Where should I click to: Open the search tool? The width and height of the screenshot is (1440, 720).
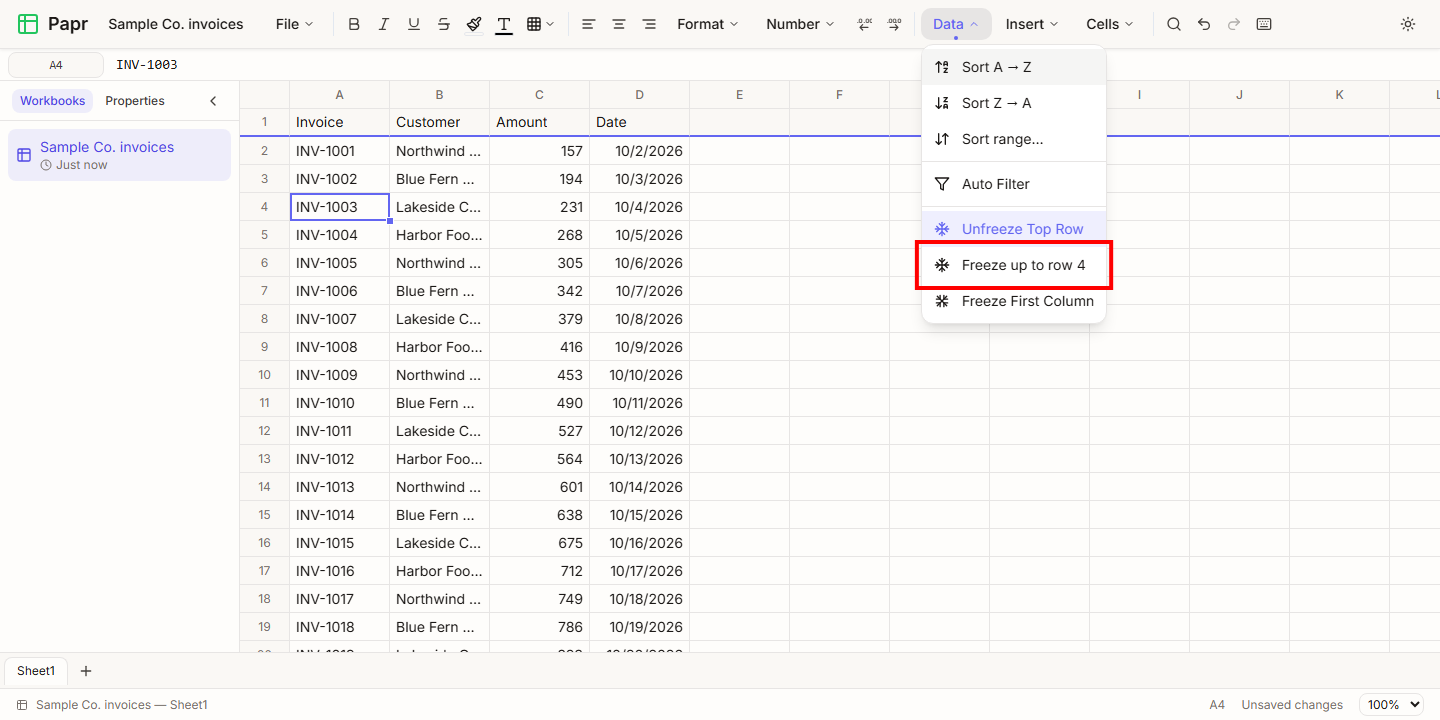point(1174,24)
